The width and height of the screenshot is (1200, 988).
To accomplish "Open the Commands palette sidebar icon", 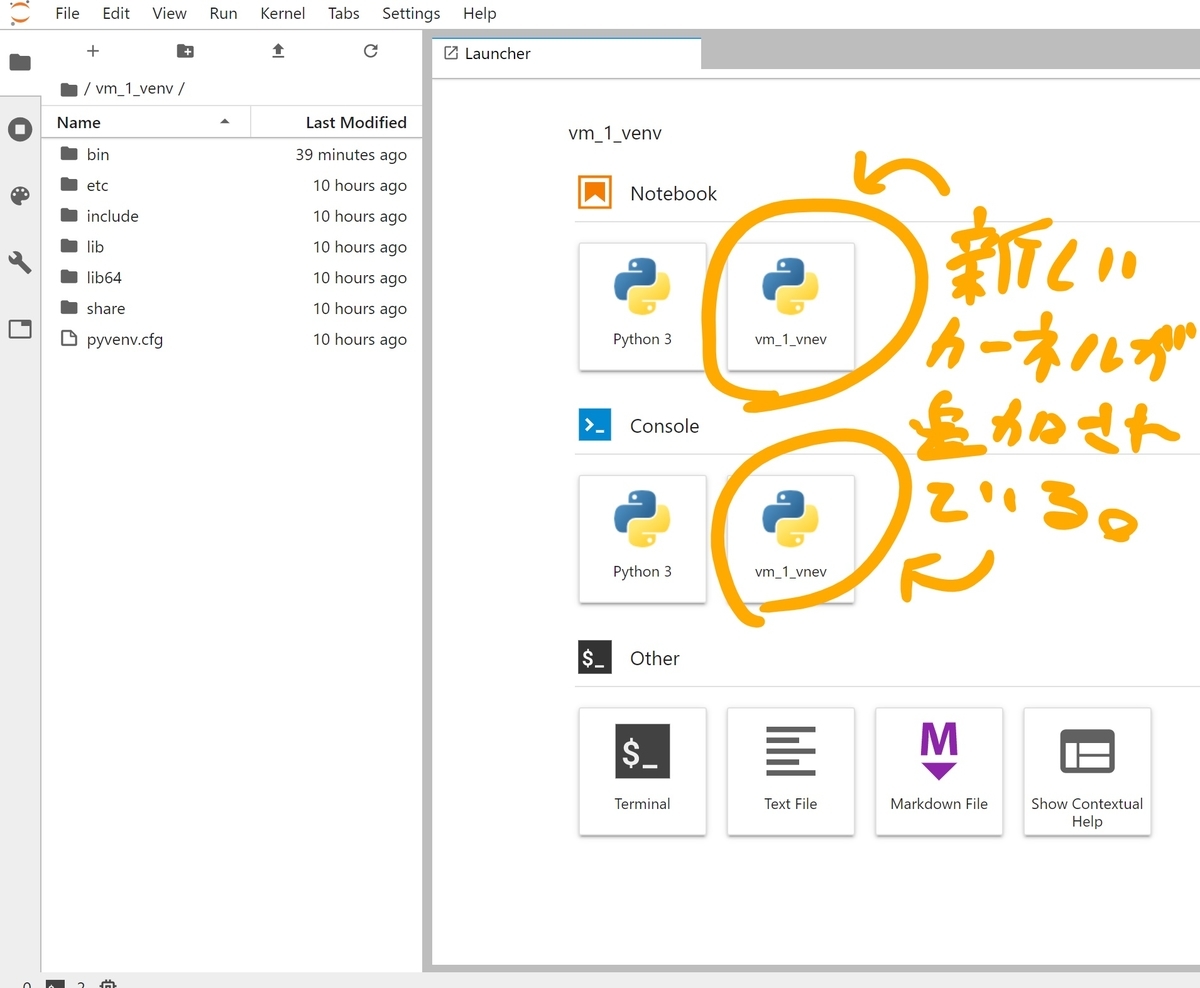I will 20,196.
